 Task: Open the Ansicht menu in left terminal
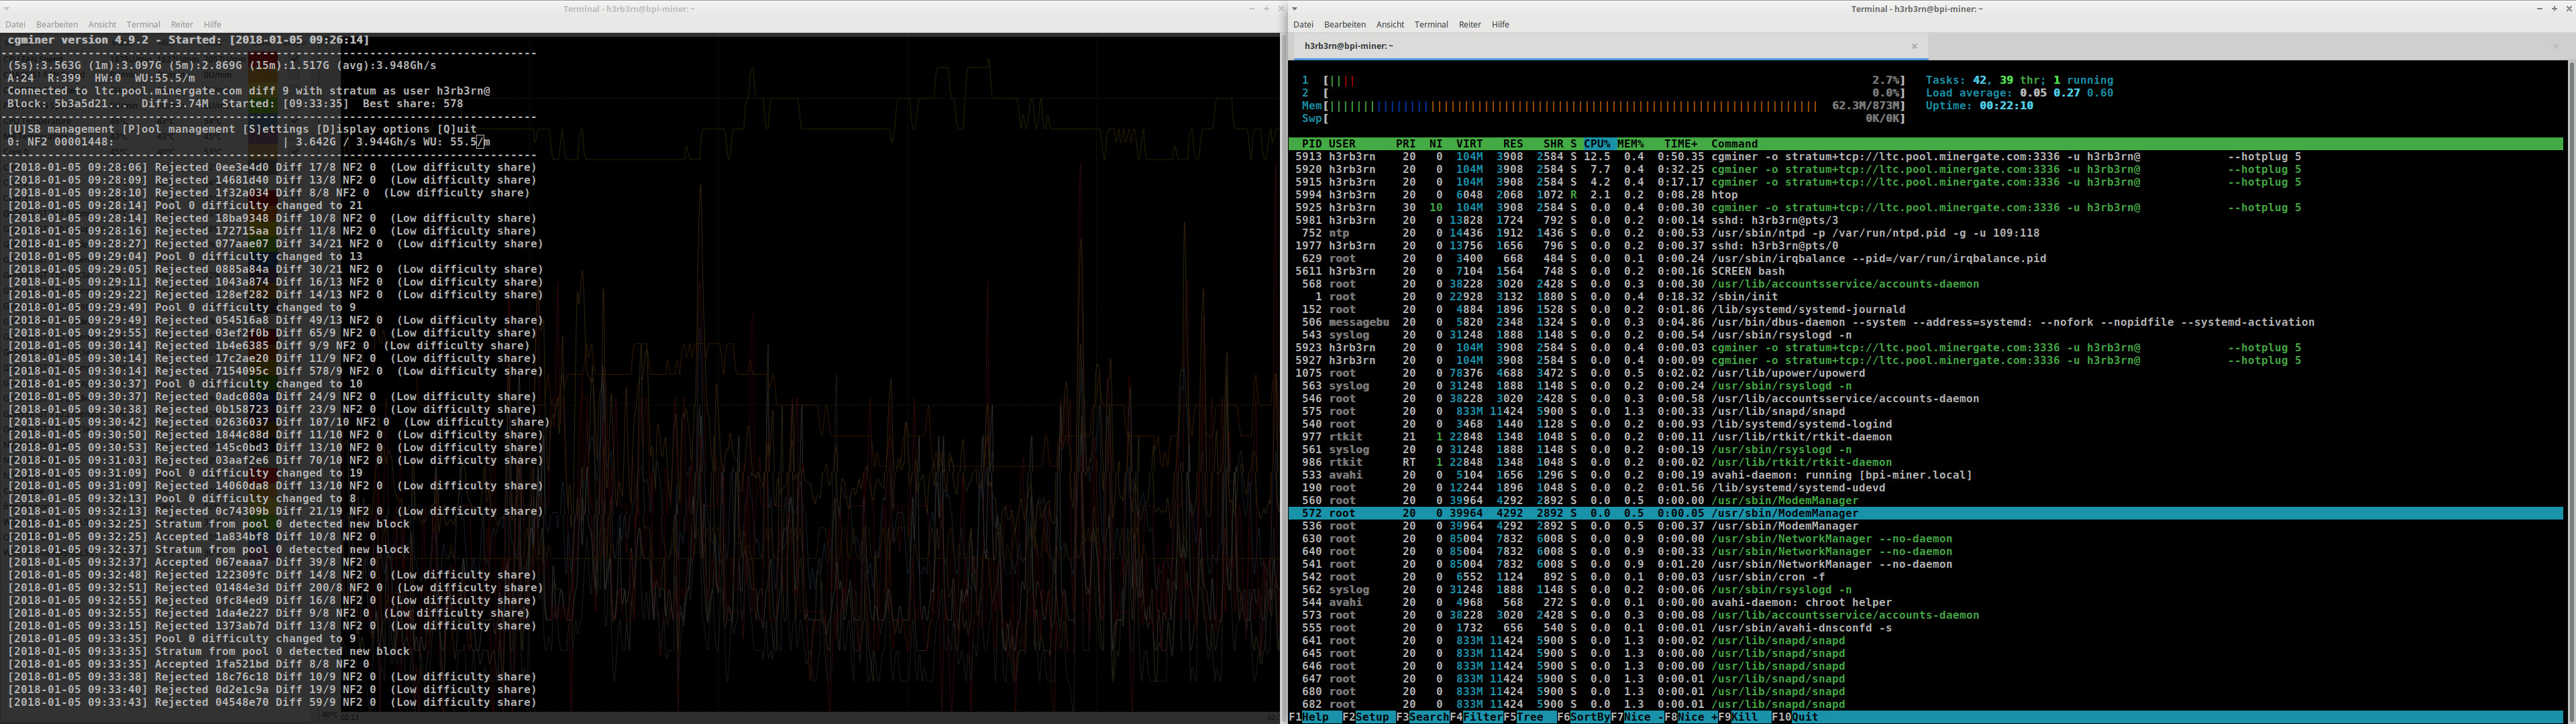pos(102,25)
